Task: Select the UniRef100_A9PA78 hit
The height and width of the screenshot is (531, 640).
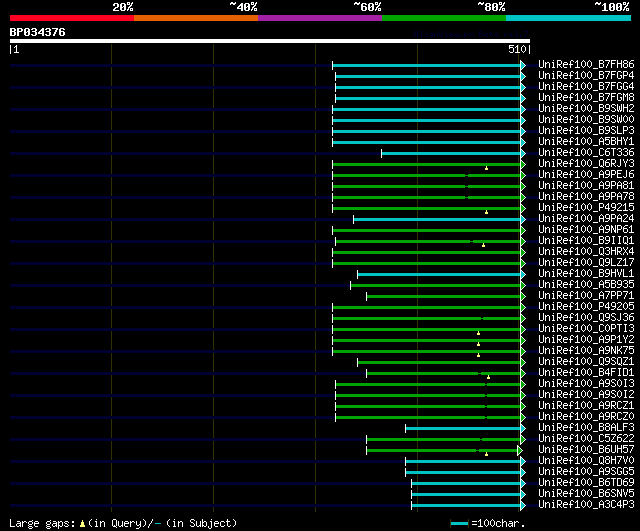Action: click(586, 197)
